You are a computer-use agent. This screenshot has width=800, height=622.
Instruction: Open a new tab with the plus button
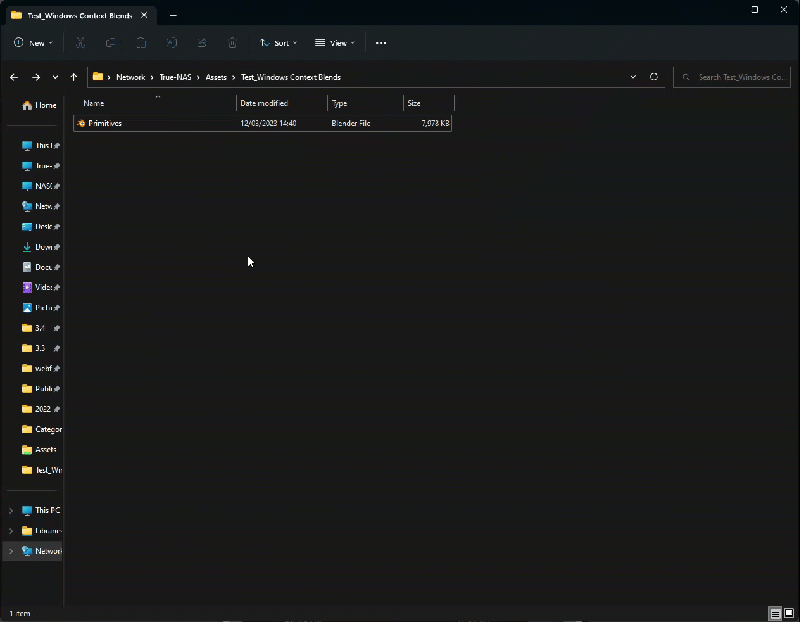click(x=173, y=15)
